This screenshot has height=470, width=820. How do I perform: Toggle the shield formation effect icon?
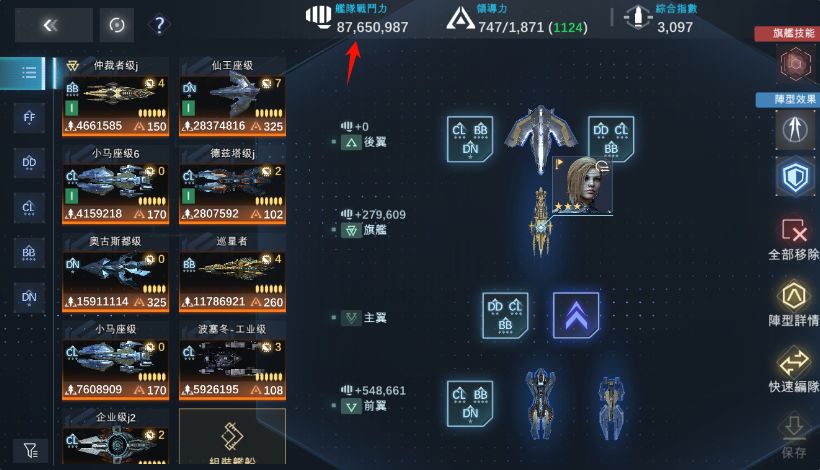(795, 176)
